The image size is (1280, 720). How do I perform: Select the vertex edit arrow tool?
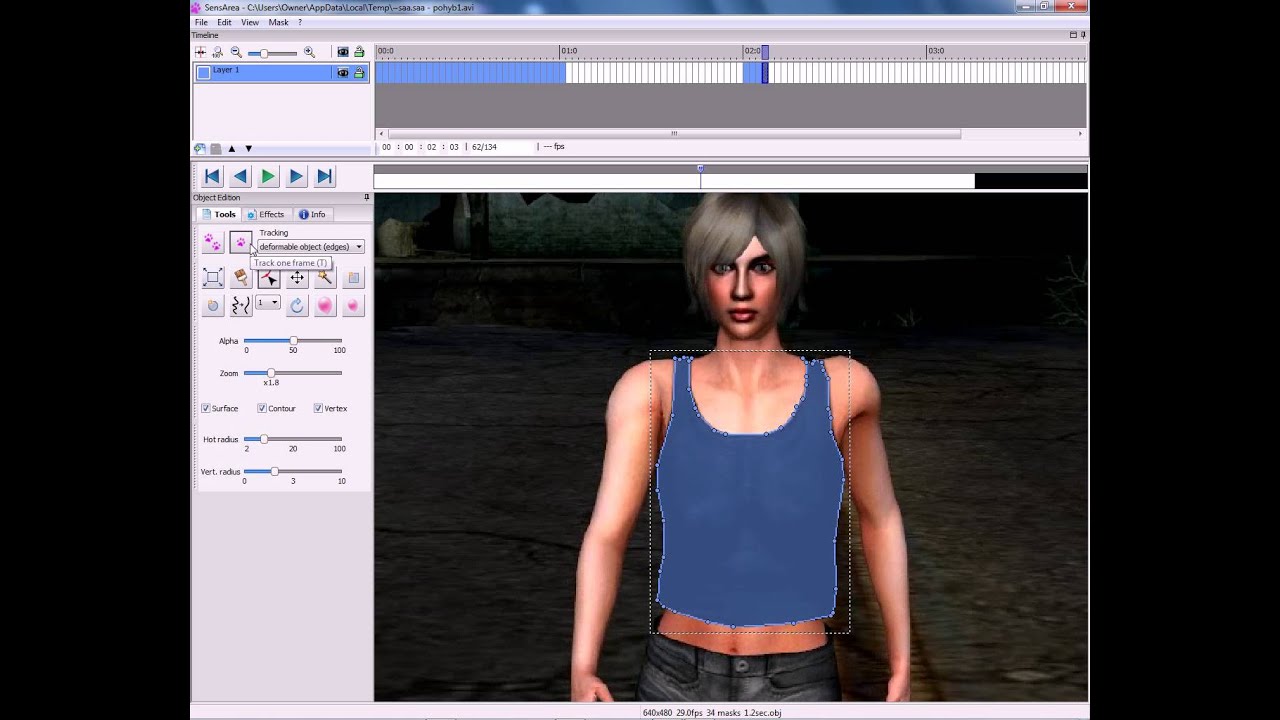(269, 278)
